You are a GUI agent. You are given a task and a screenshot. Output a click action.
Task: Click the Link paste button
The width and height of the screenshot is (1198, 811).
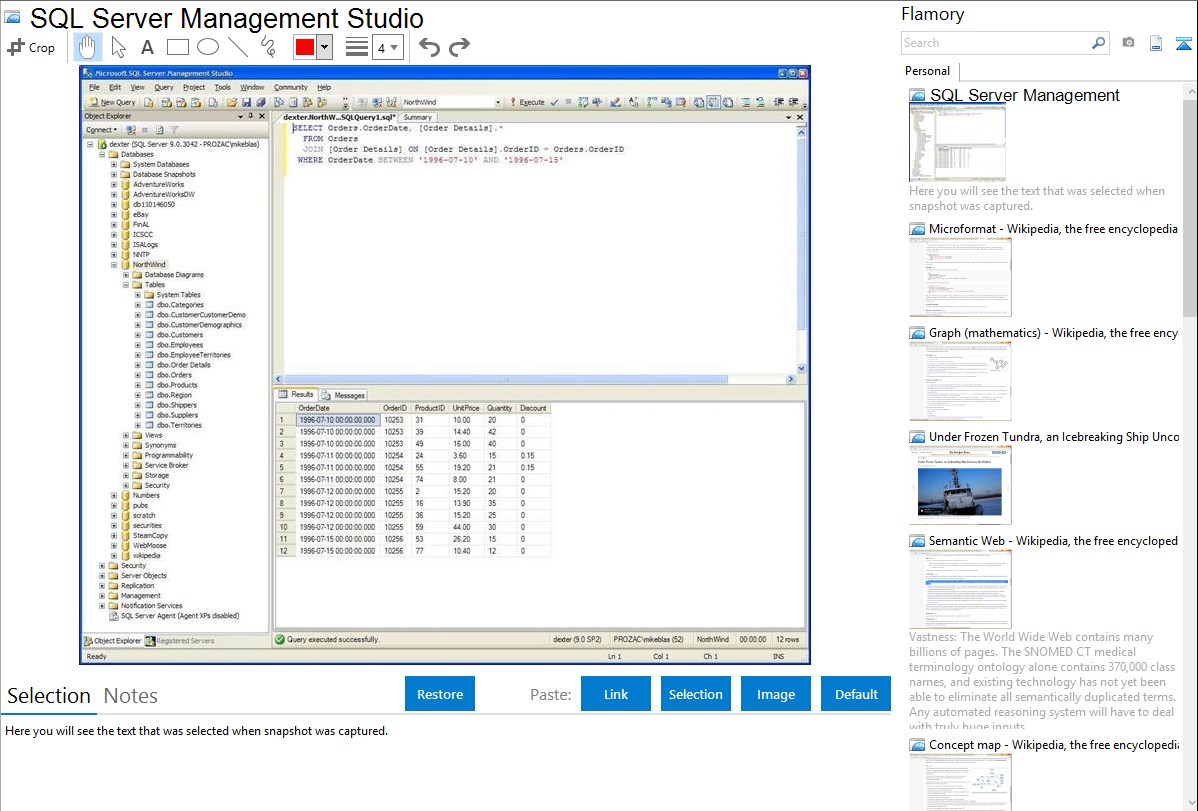pos(616,694)
